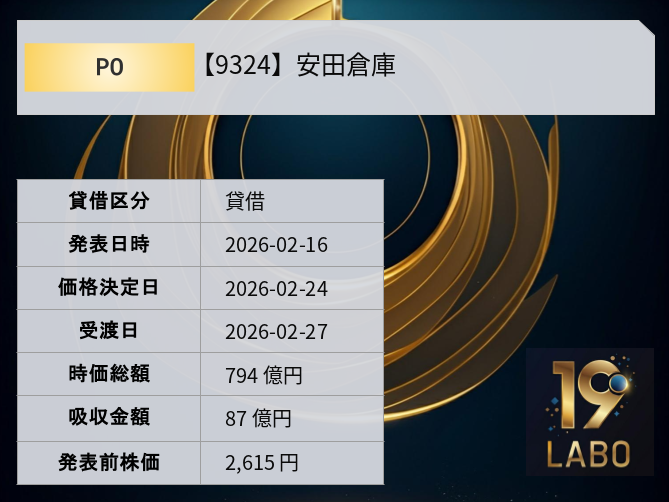Click the 受渡日 row label

point(109,331)
